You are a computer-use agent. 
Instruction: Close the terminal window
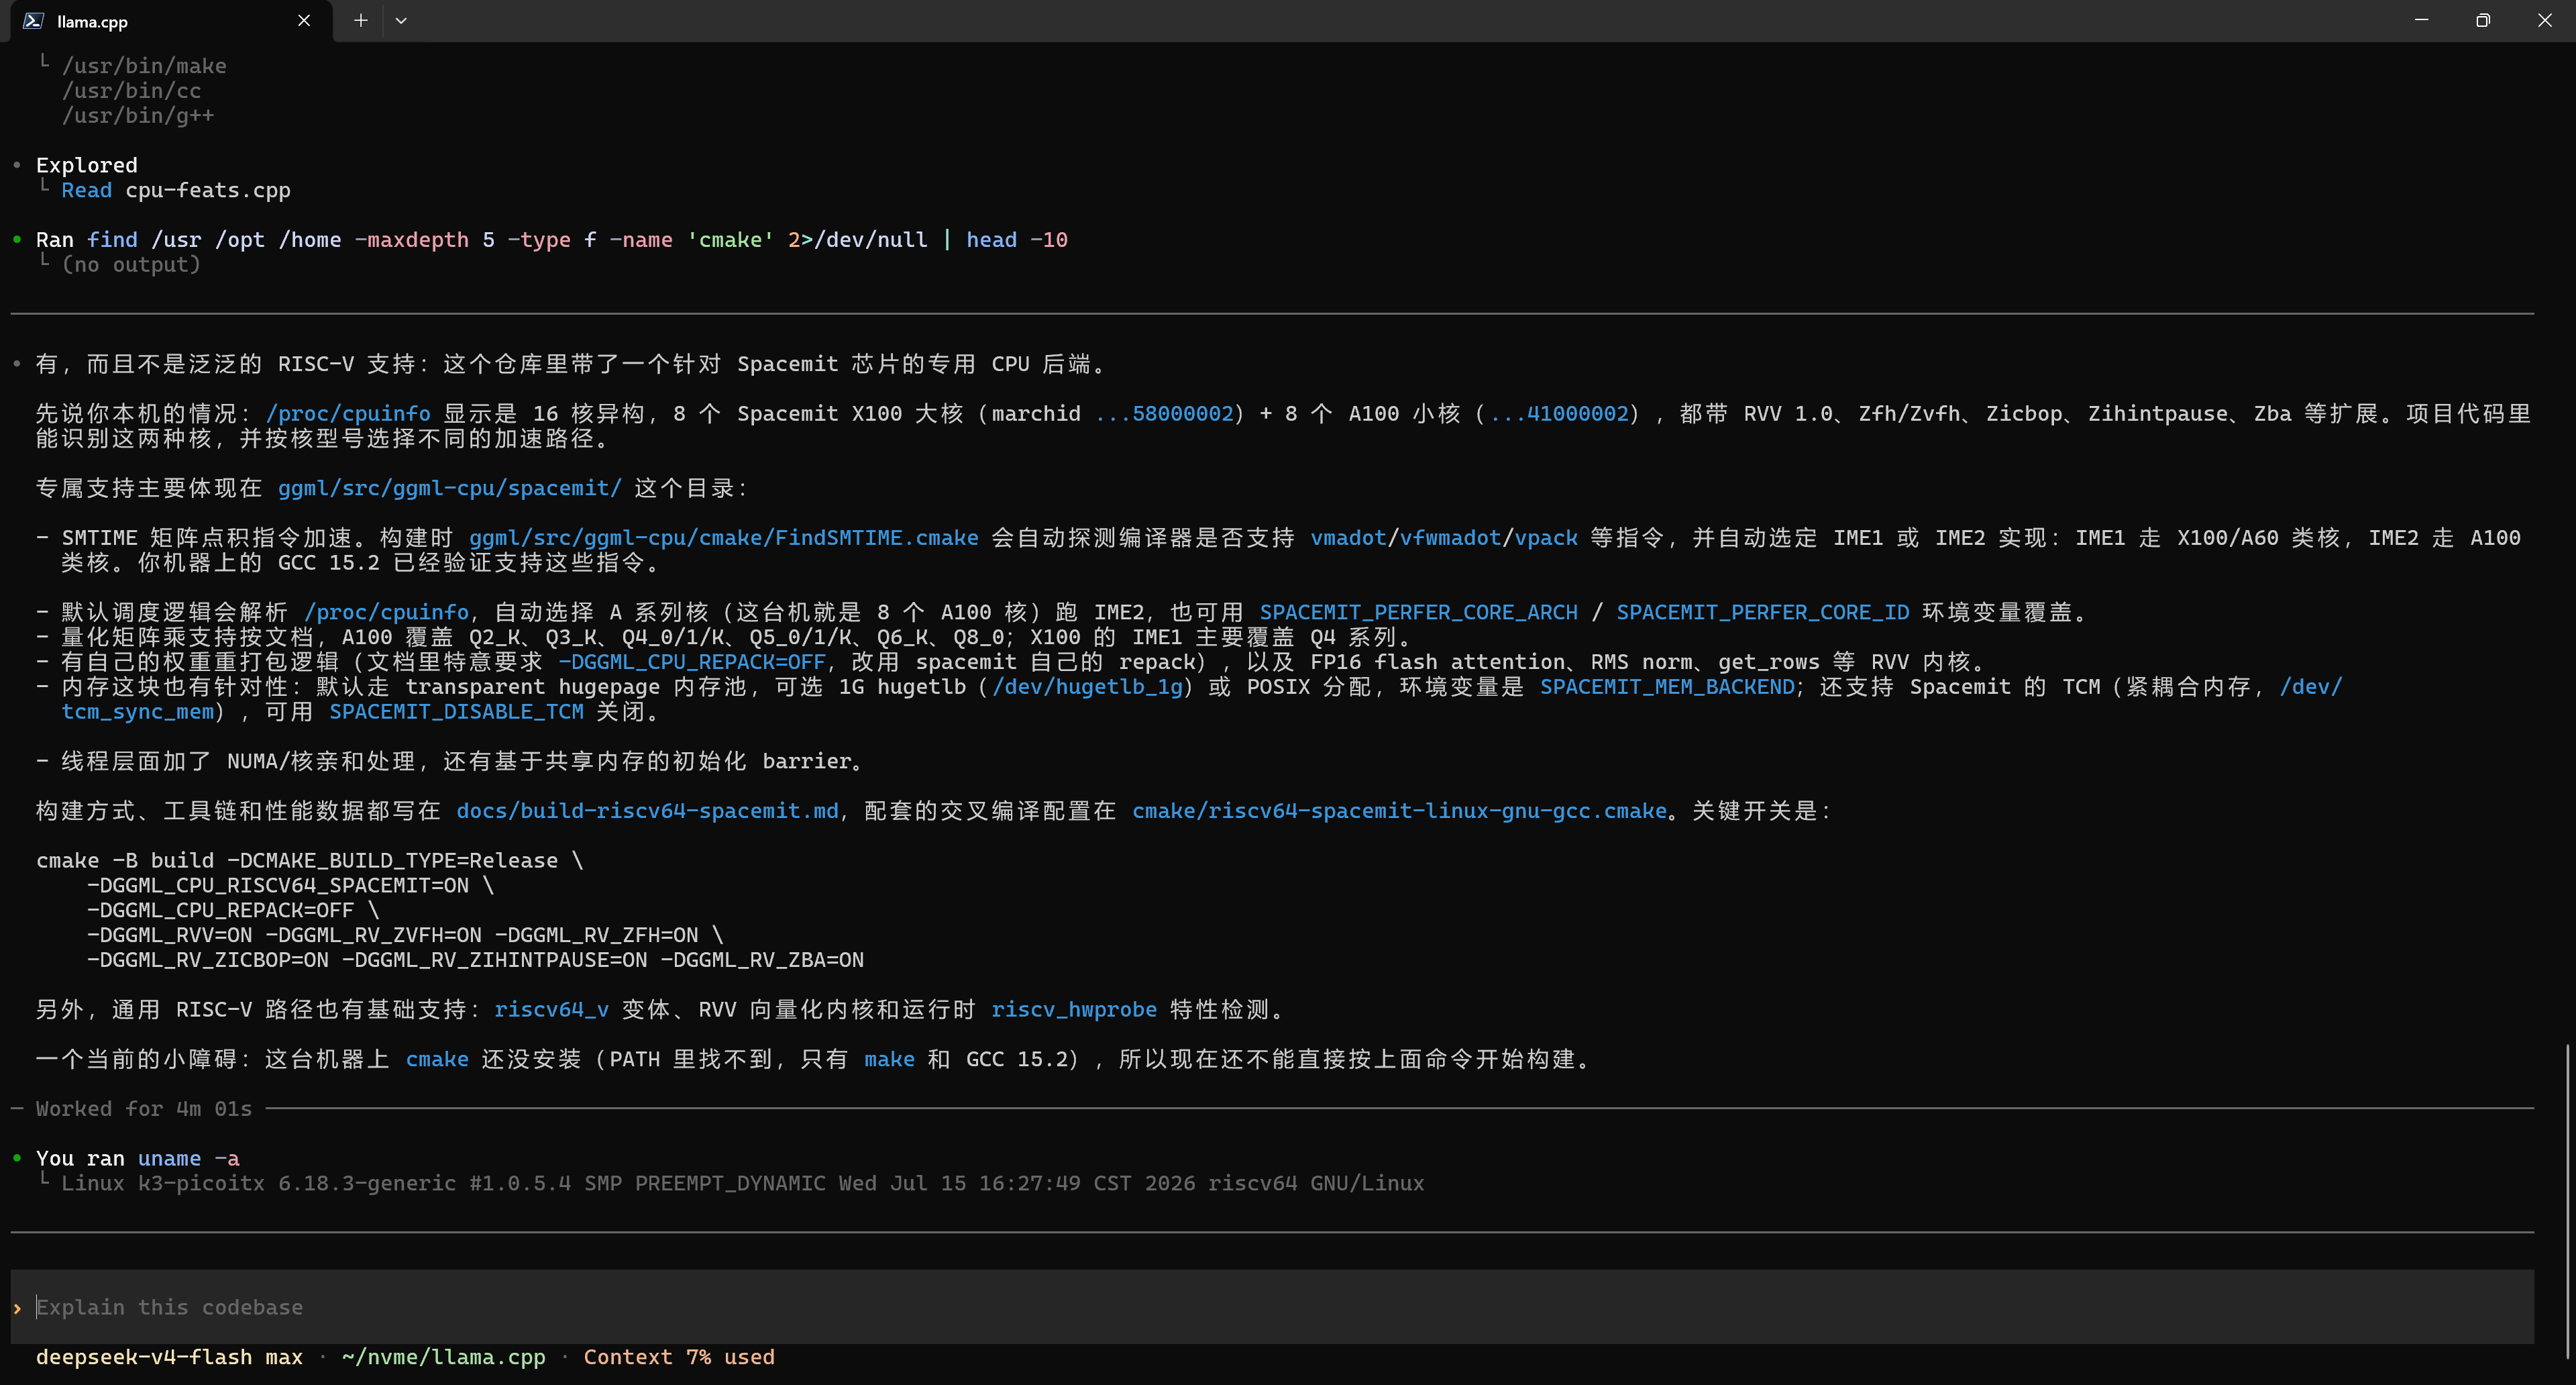(x=2545, y=20)
